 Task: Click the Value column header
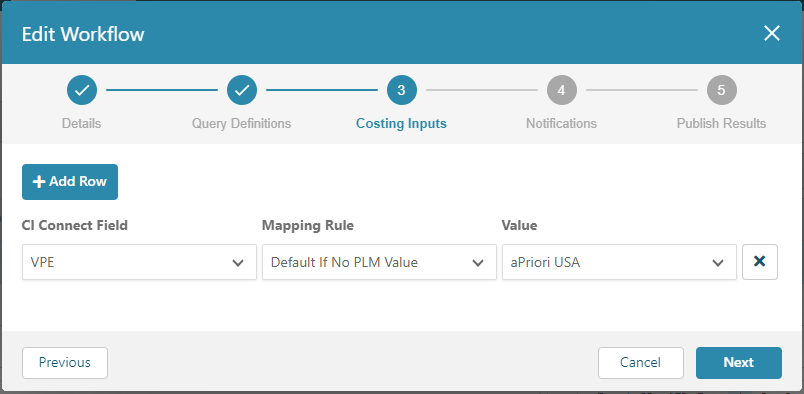click(x=519, y=225)
